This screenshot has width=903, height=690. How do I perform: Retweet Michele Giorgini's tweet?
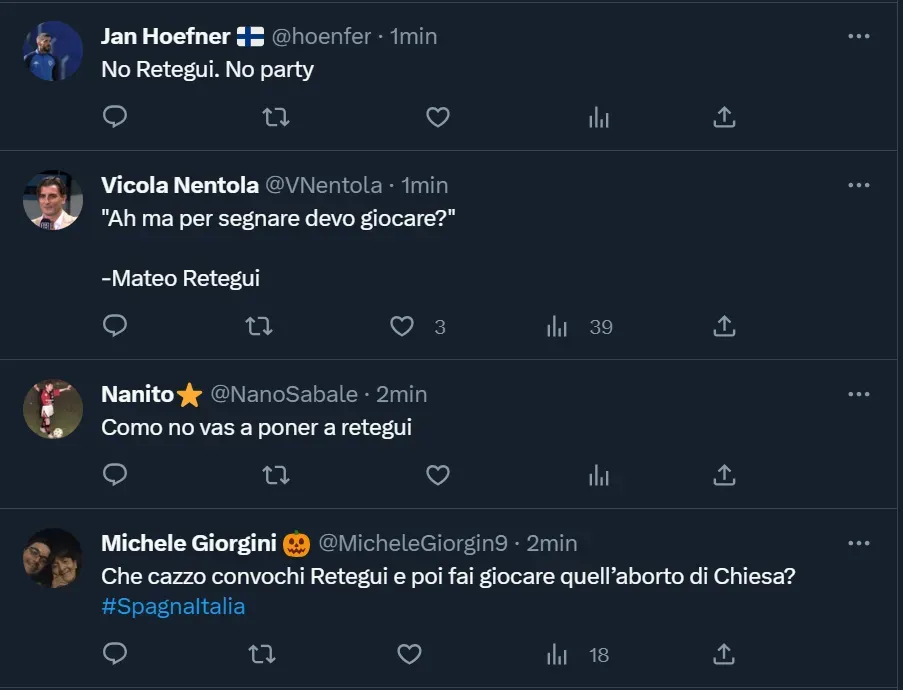[259, 655]
